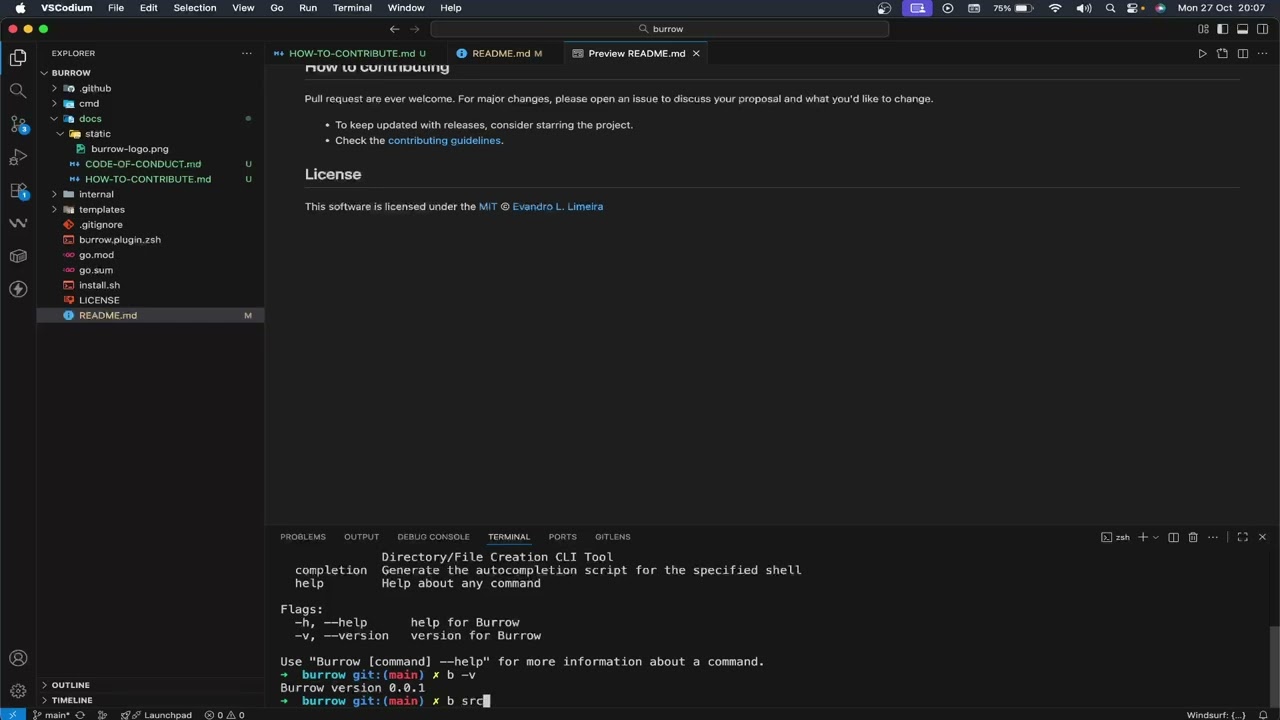This screenshot has width=1280, height=720.
Task: Open the contributing guidelines link
Action: coord(444,141)
